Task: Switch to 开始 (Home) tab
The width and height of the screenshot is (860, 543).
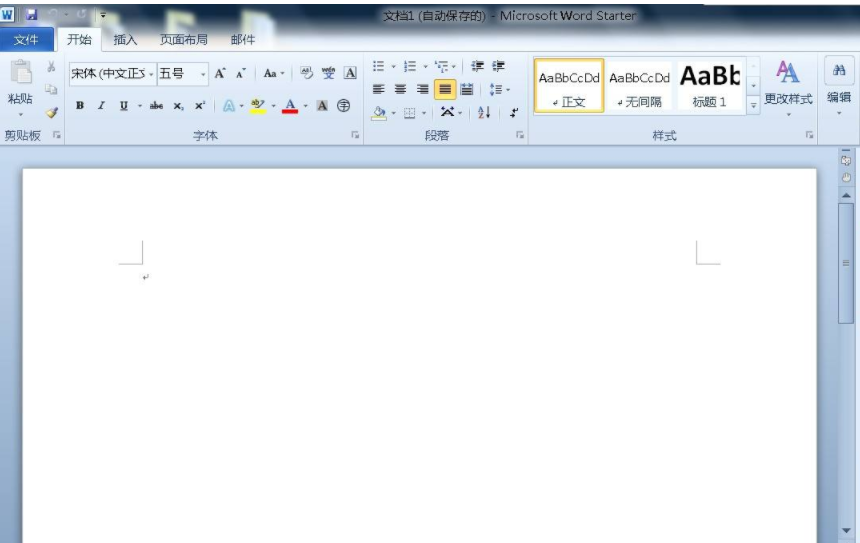Action: [x=80, y=39]
